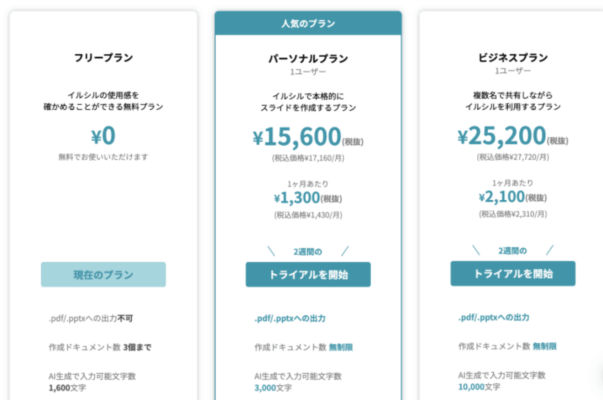Image resolution: width=603 pixels, height=400 pixels.
Task: Click the ¥15,600 yearly price
Action: [x=300, y=136]
